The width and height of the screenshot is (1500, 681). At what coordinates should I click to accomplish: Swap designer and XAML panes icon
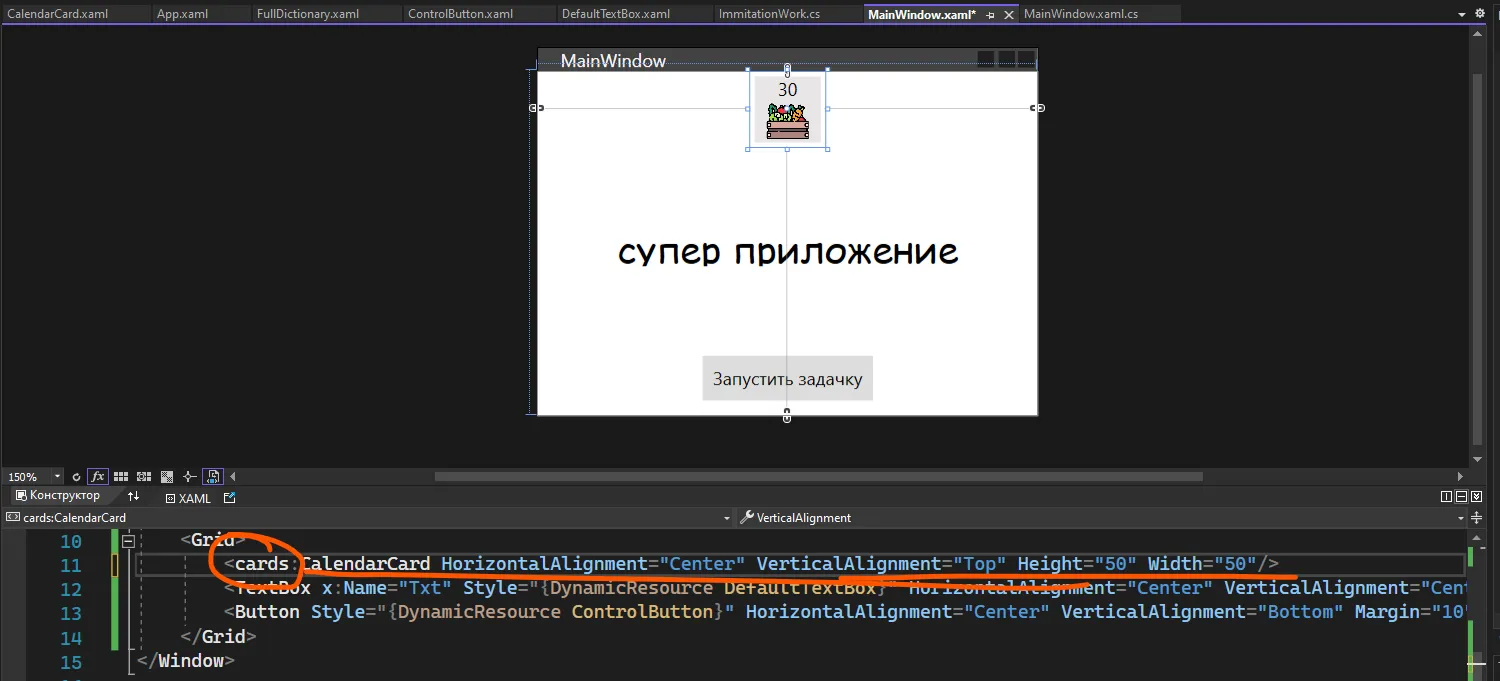coord(133,497)
